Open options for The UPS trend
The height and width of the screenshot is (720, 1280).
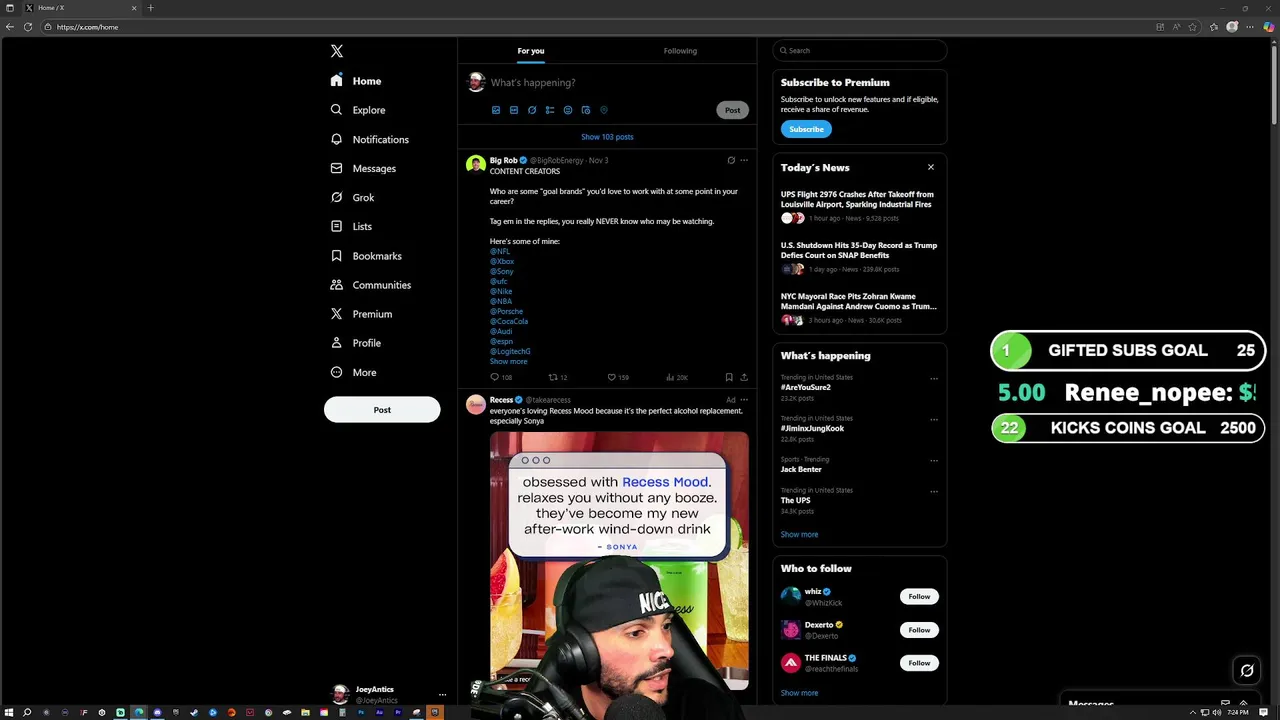[x=934, y=492]
